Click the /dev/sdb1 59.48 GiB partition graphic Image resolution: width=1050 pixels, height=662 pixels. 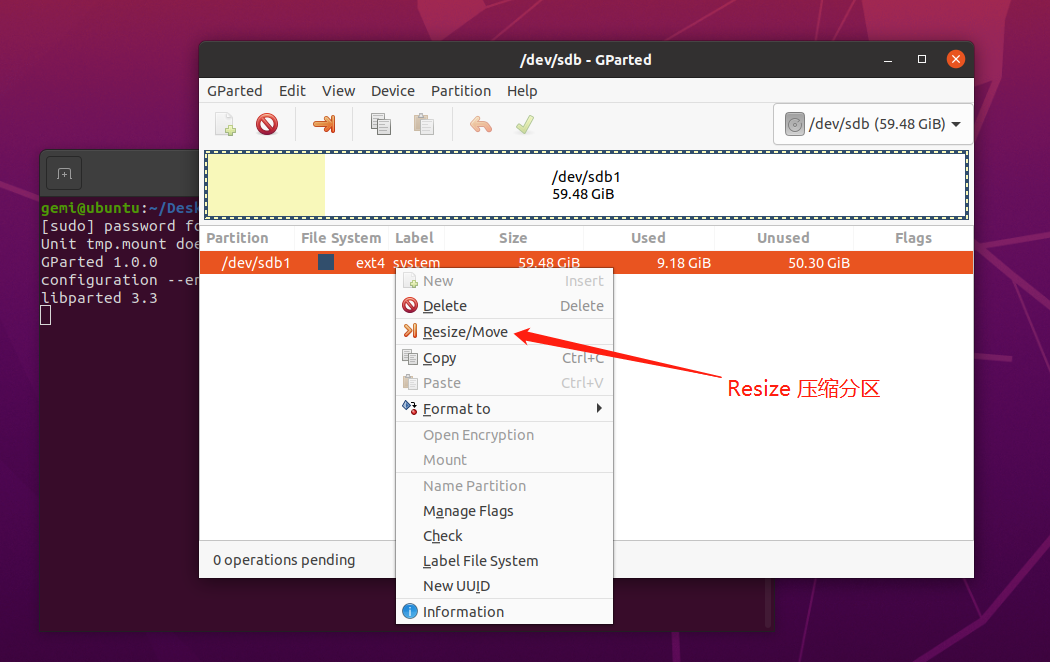point(586,185)
